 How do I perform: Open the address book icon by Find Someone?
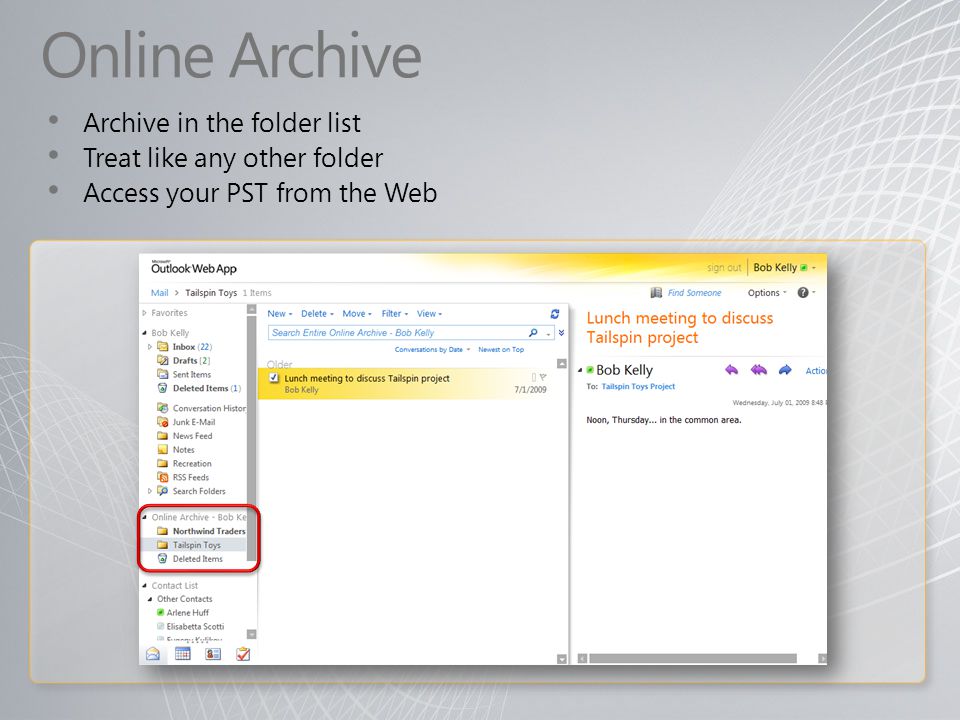point(656,293)
